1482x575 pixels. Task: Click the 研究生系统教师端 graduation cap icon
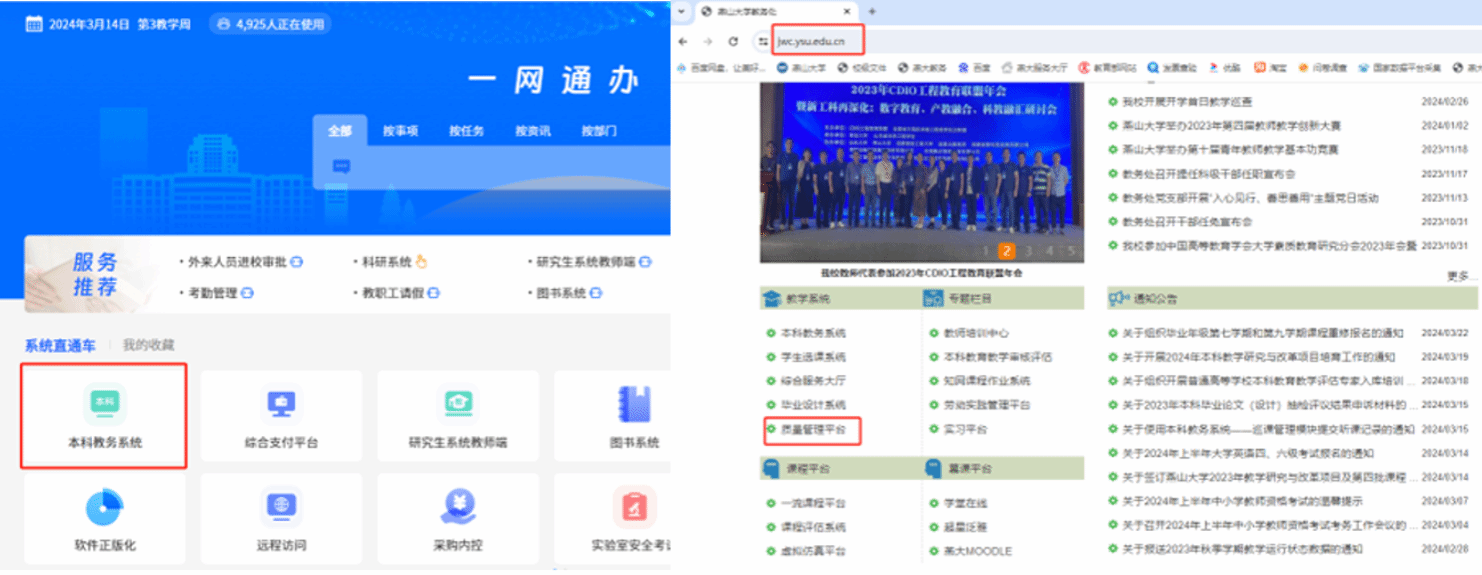click(x=458, y=402)
